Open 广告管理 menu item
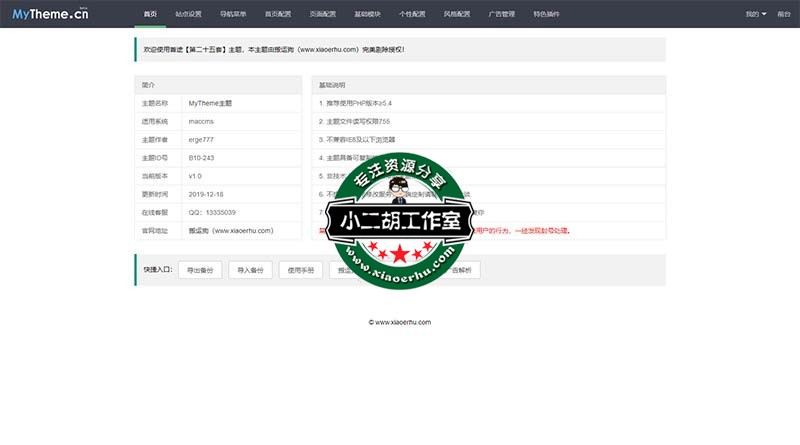The width and height of the screenshot is (800, 445). pos(502,15)
